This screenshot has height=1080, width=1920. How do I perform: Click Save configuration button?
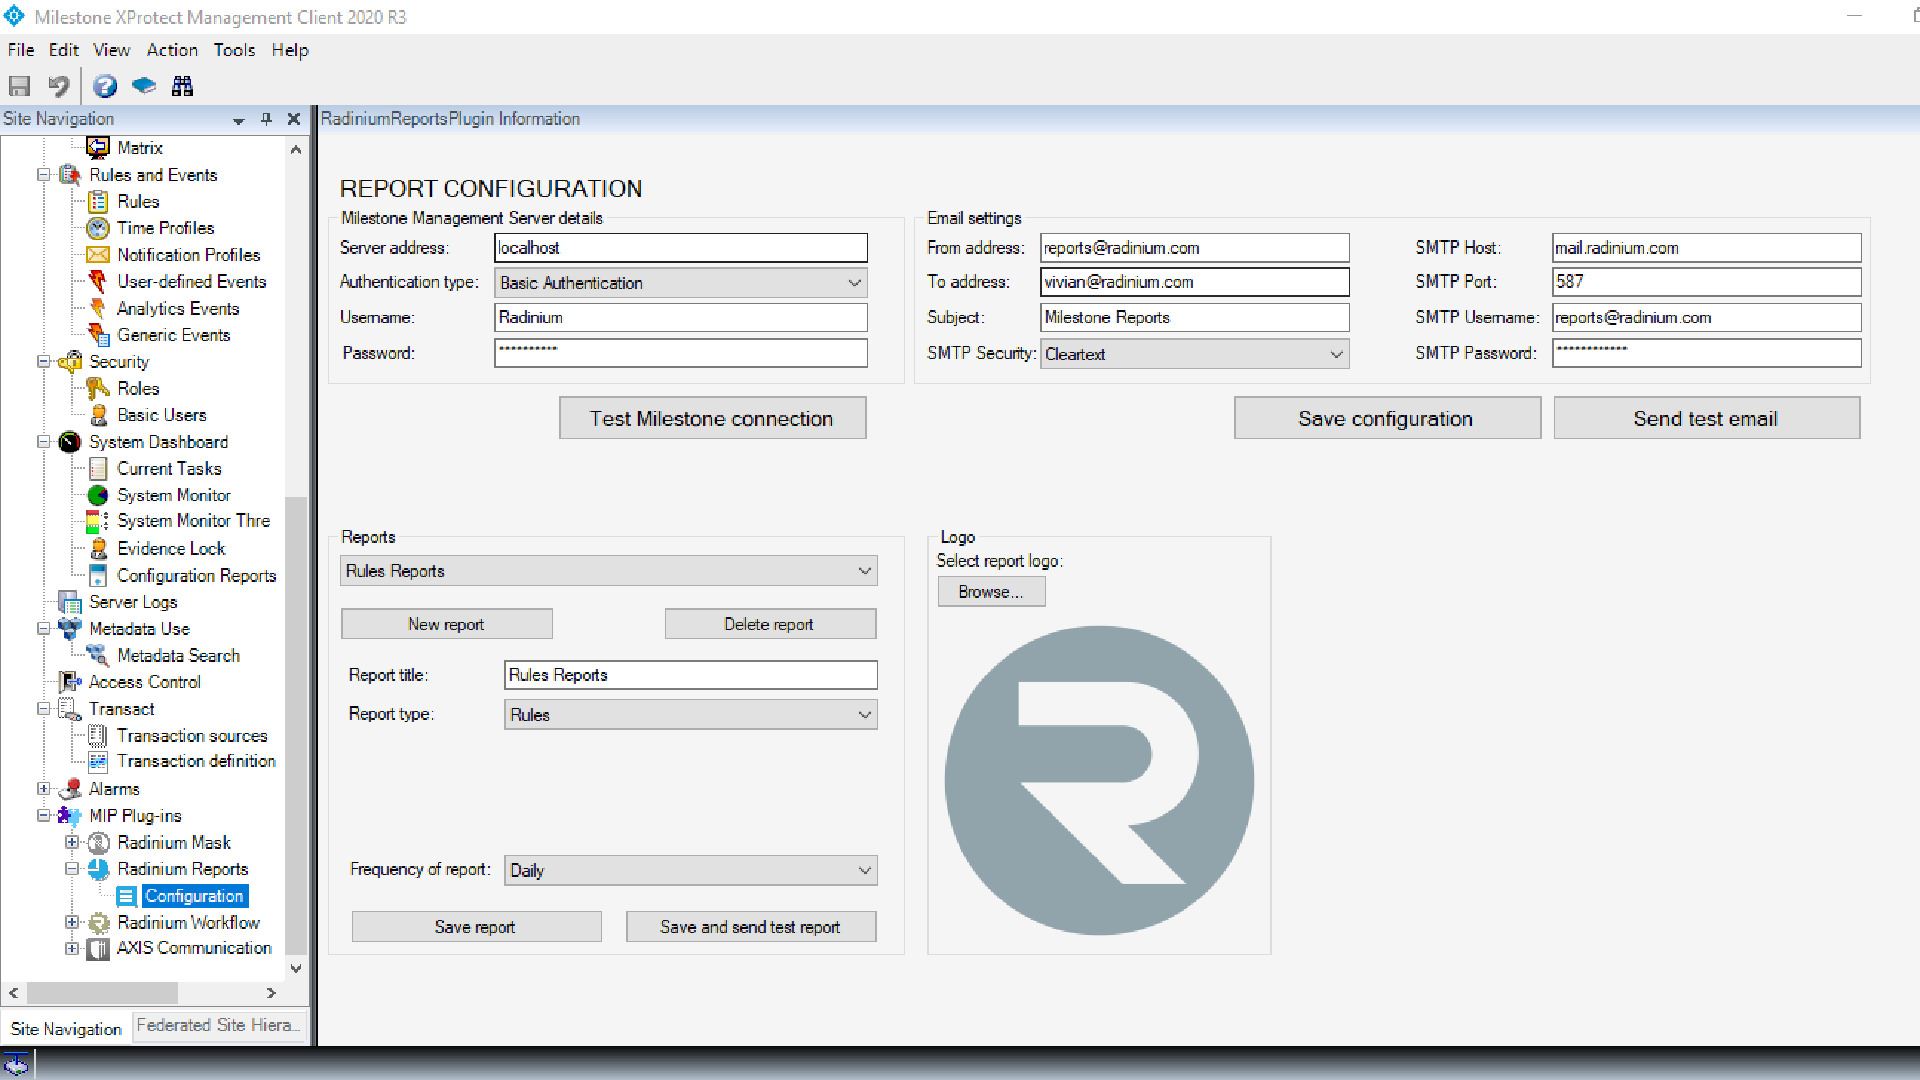1386,418
